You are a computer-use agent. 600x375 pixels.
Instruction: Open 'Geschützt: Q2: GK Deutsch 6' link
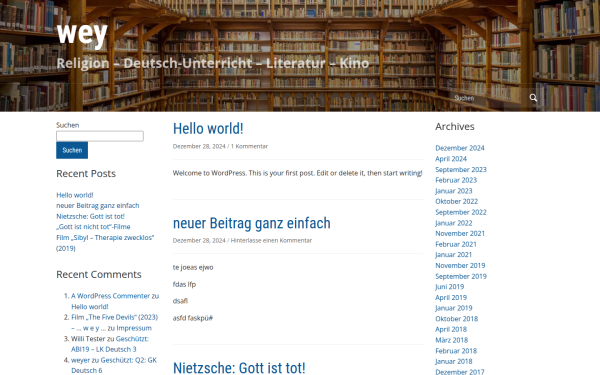coord(114,365)
